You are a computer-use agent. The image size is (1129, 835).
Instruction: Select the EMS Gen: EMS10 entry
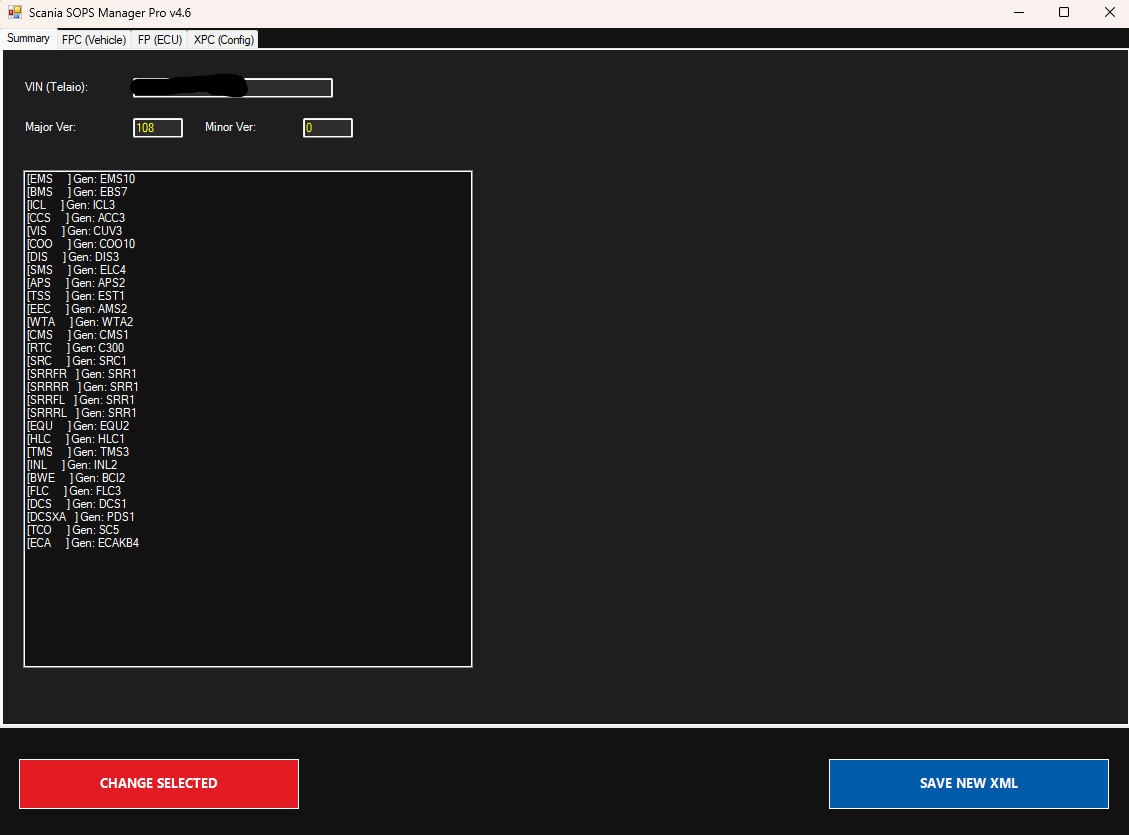click(81, 179)
